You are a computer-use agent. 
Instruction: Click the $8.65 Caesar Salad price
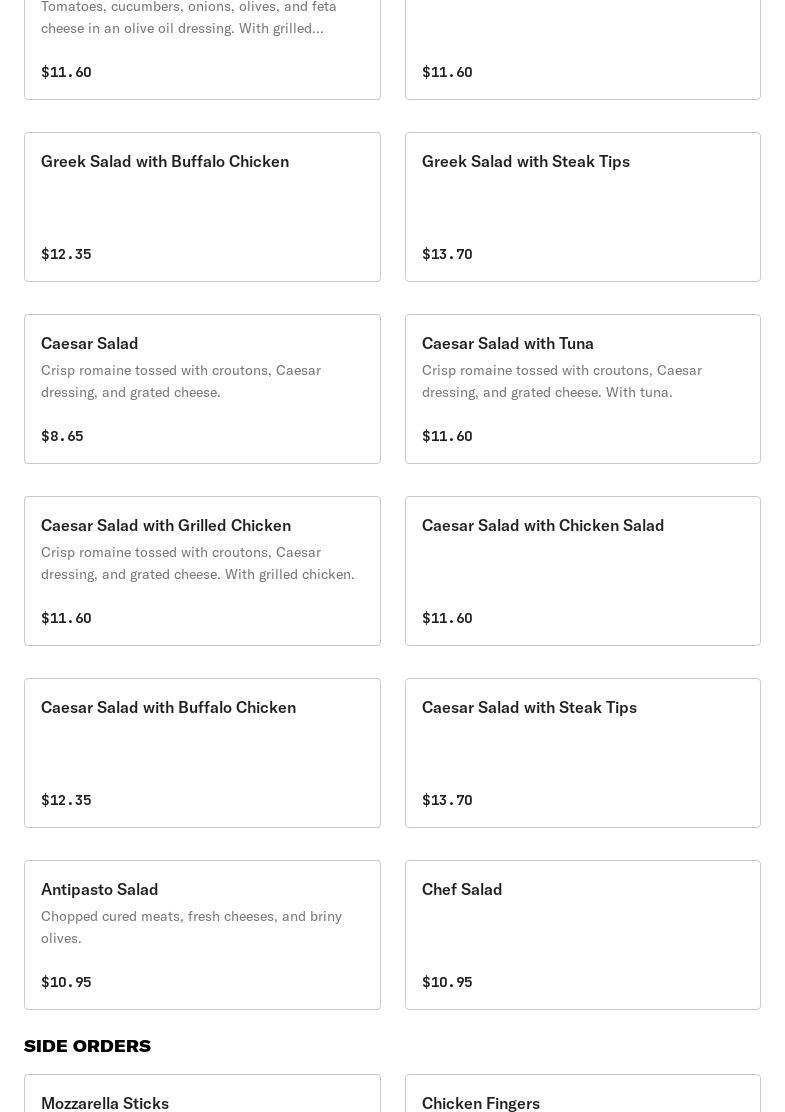[x=62, y=435]
